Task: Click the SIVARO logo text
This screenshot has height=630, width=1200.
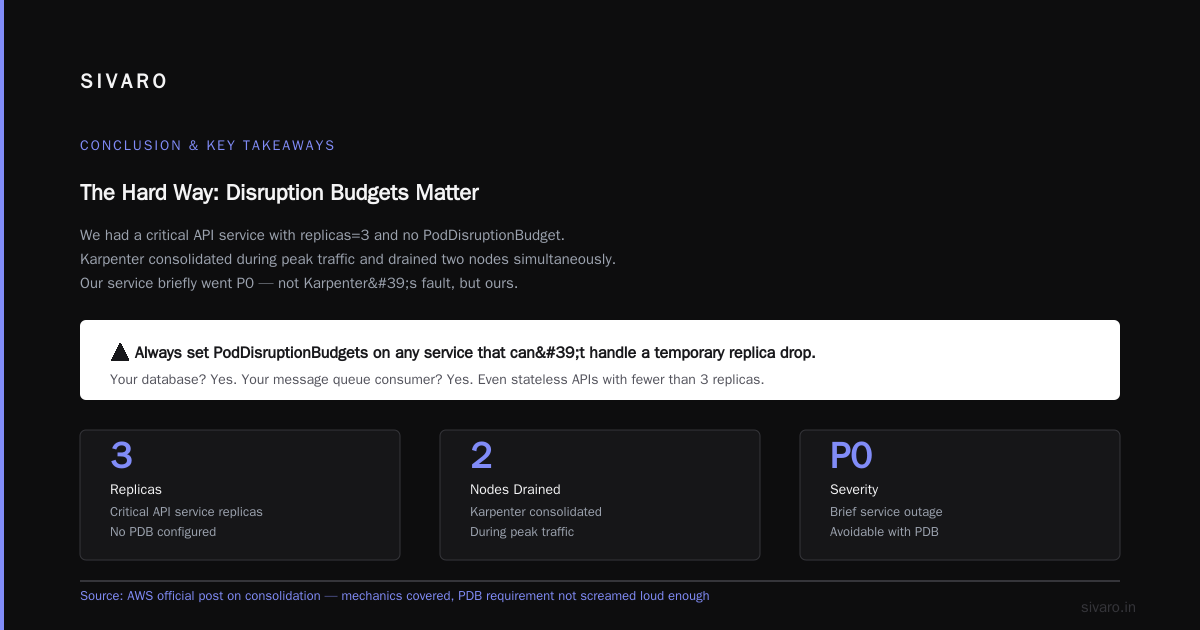Action: point(124,82)
